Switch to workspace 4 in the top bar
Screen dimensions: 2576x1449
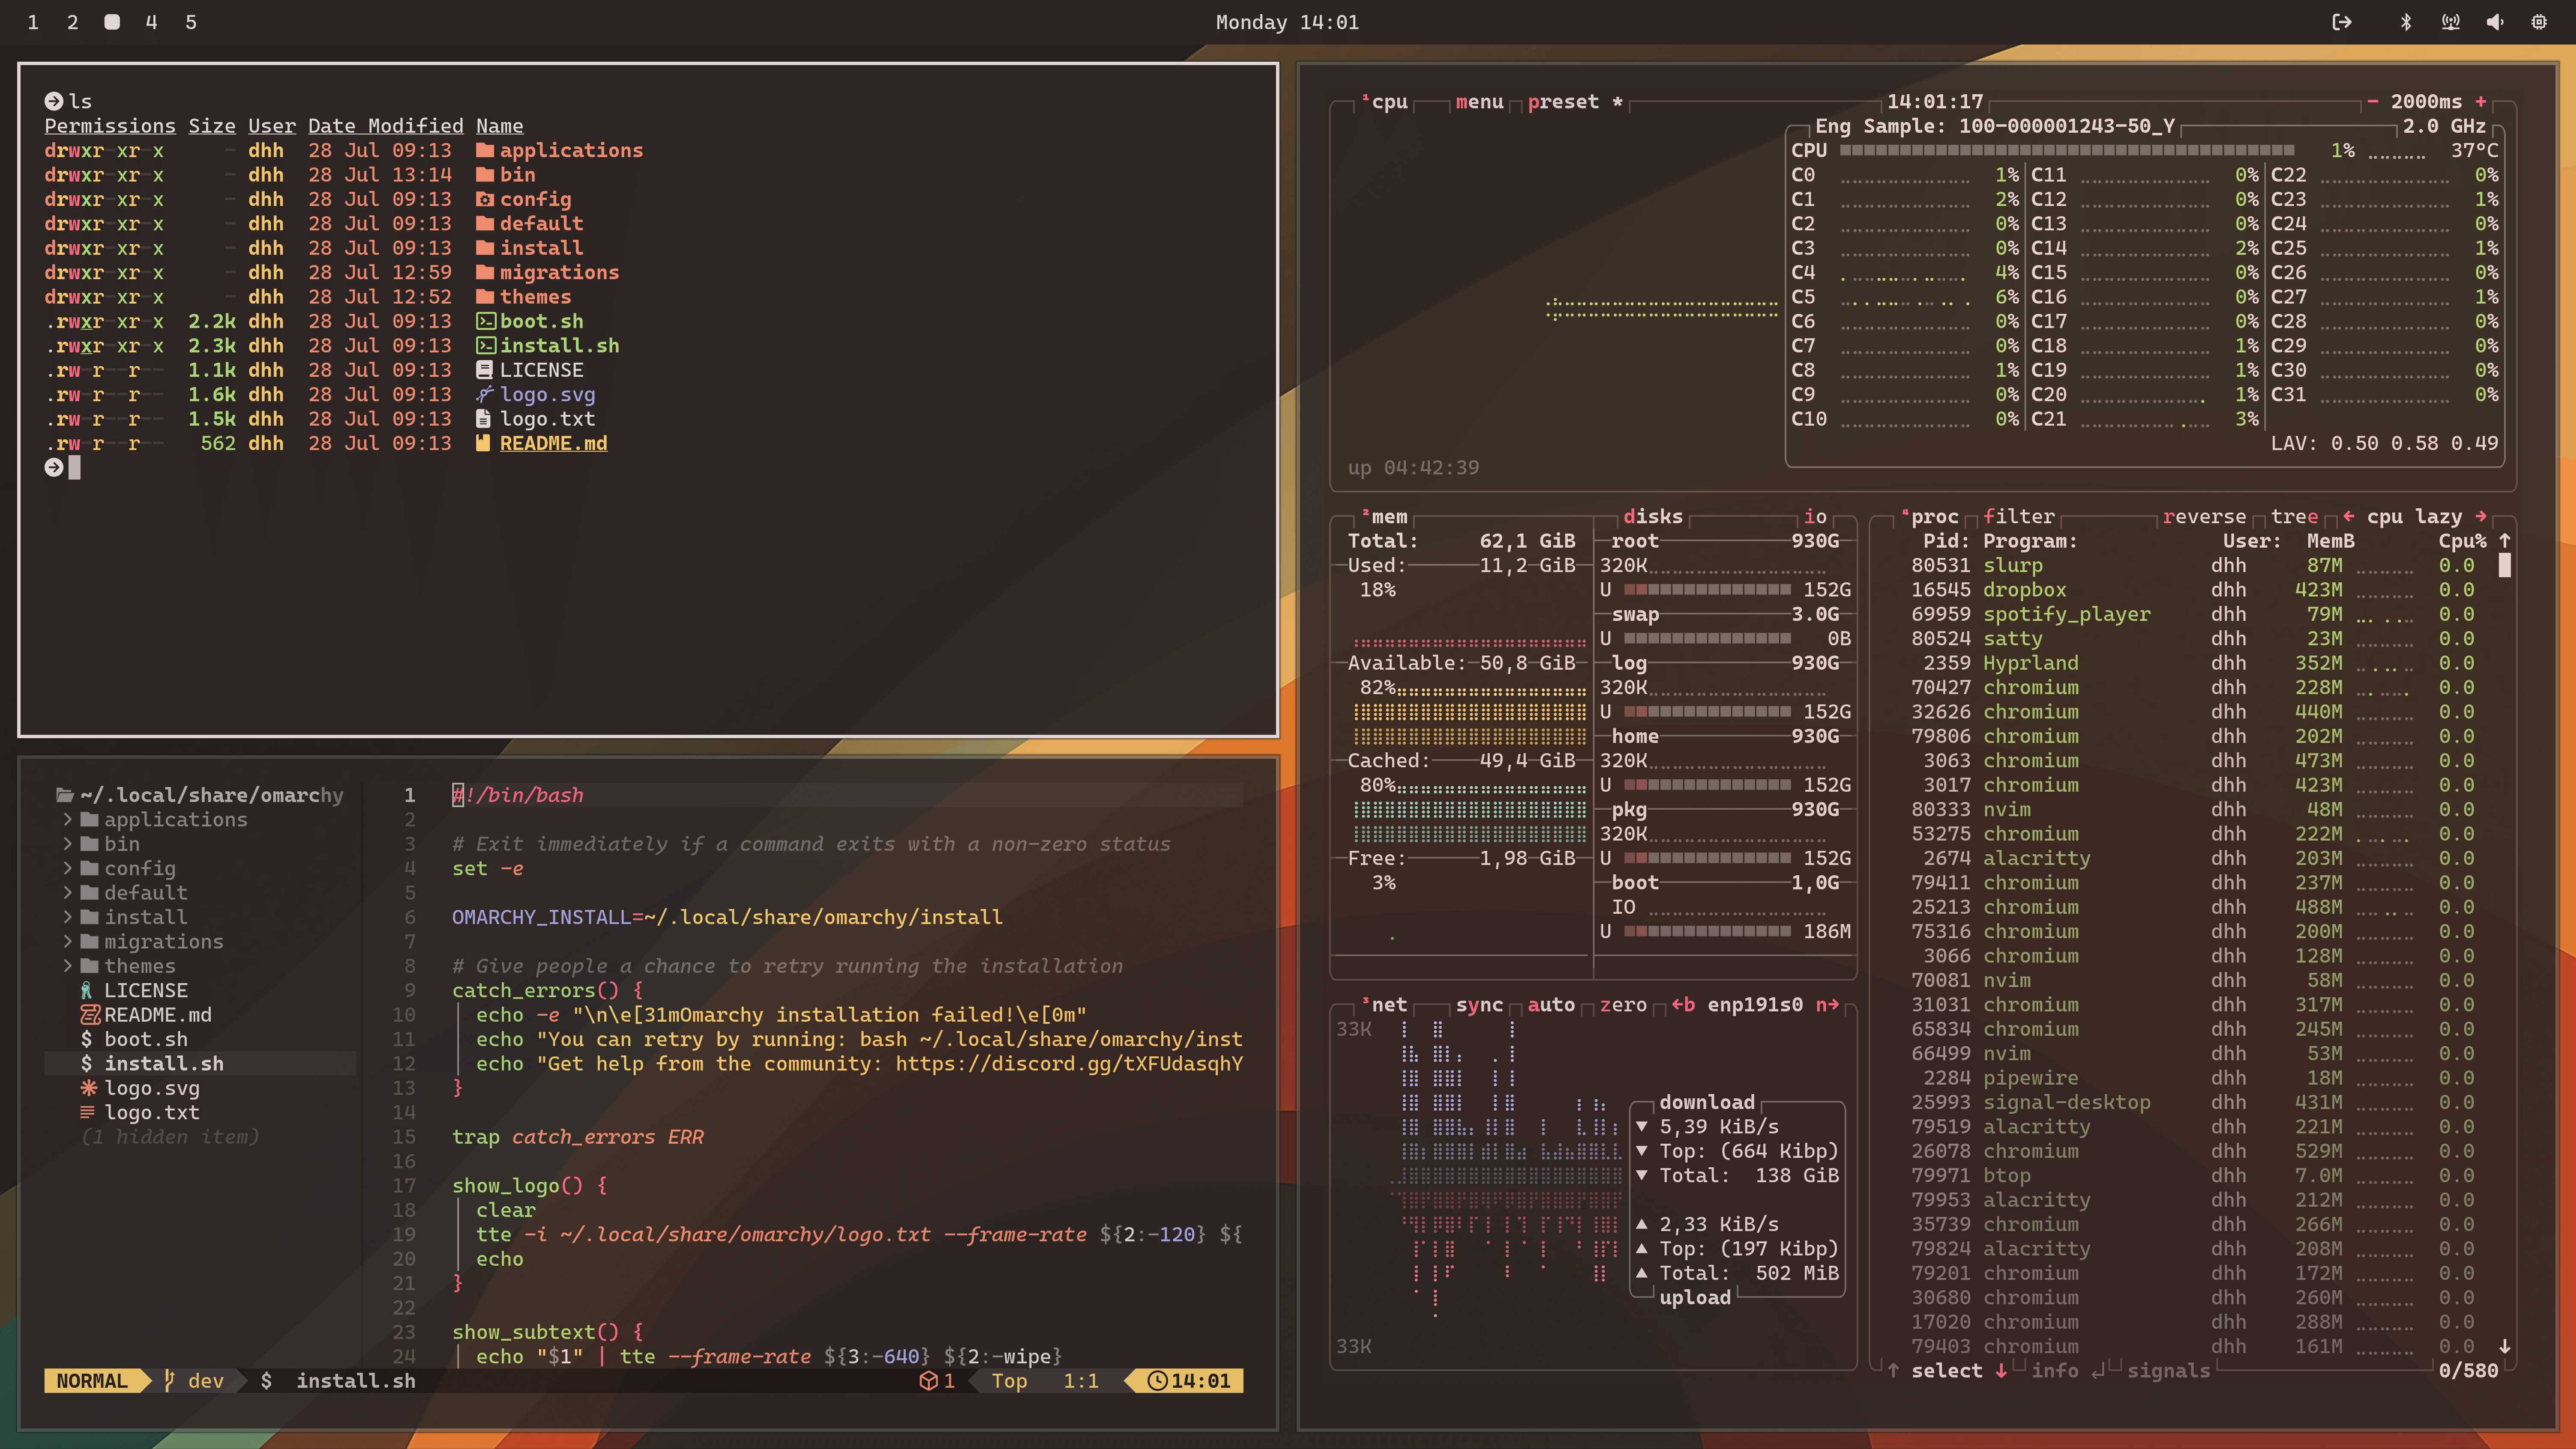click(x=151, y=22)
